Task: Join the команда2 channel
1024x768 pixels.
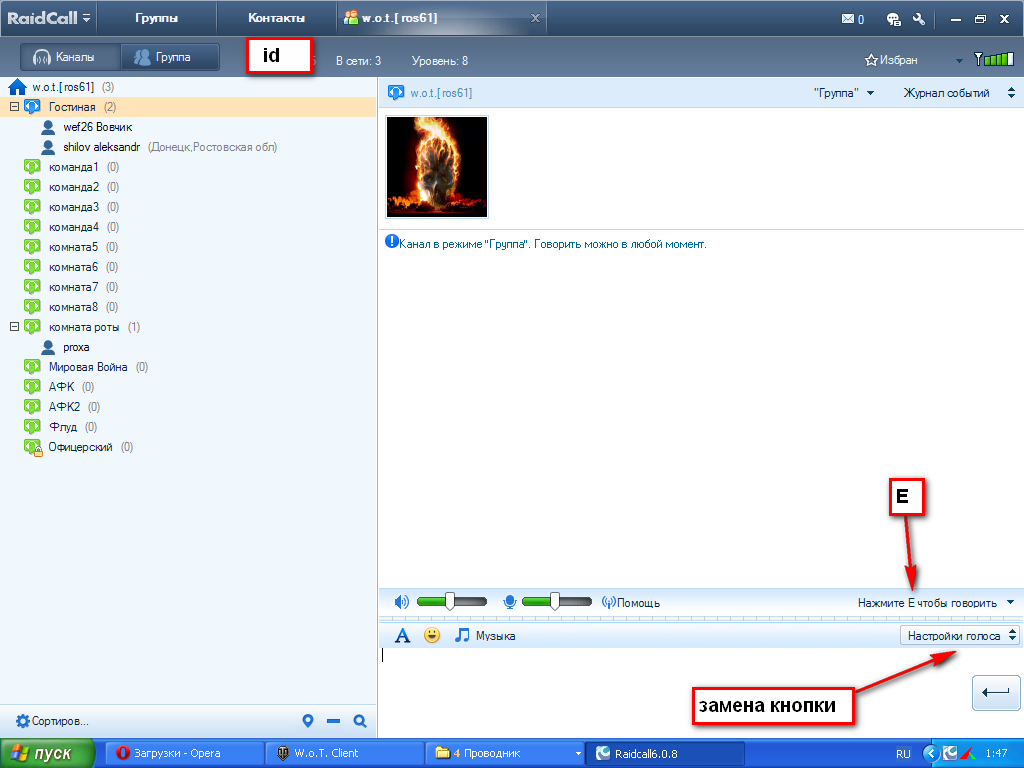Action: [x=73, y=187]
